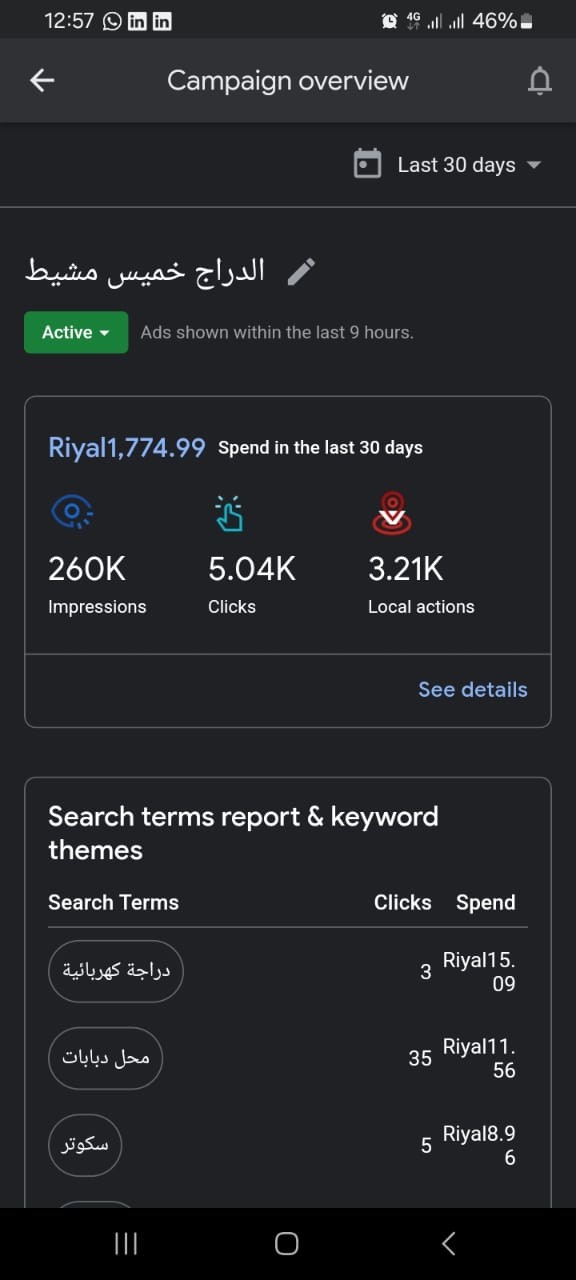
Task: Open the Active status dropdown
Action: click(76, 332)
